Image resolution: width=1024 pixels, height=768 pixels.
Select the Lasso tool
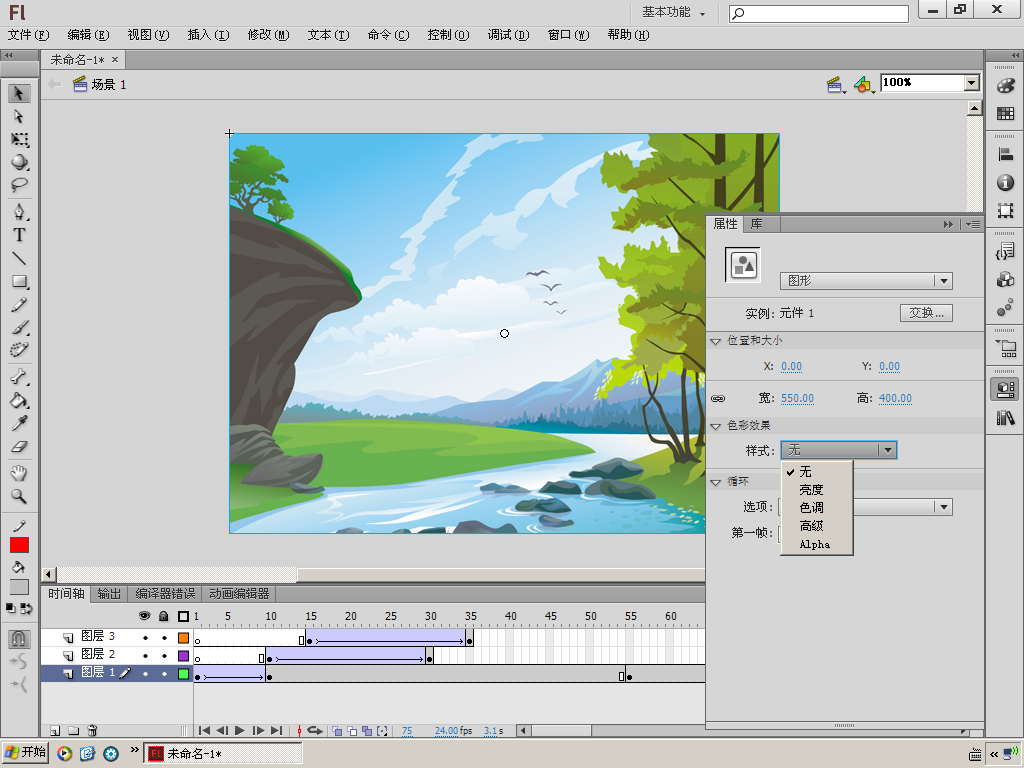(x=19, y=185)
